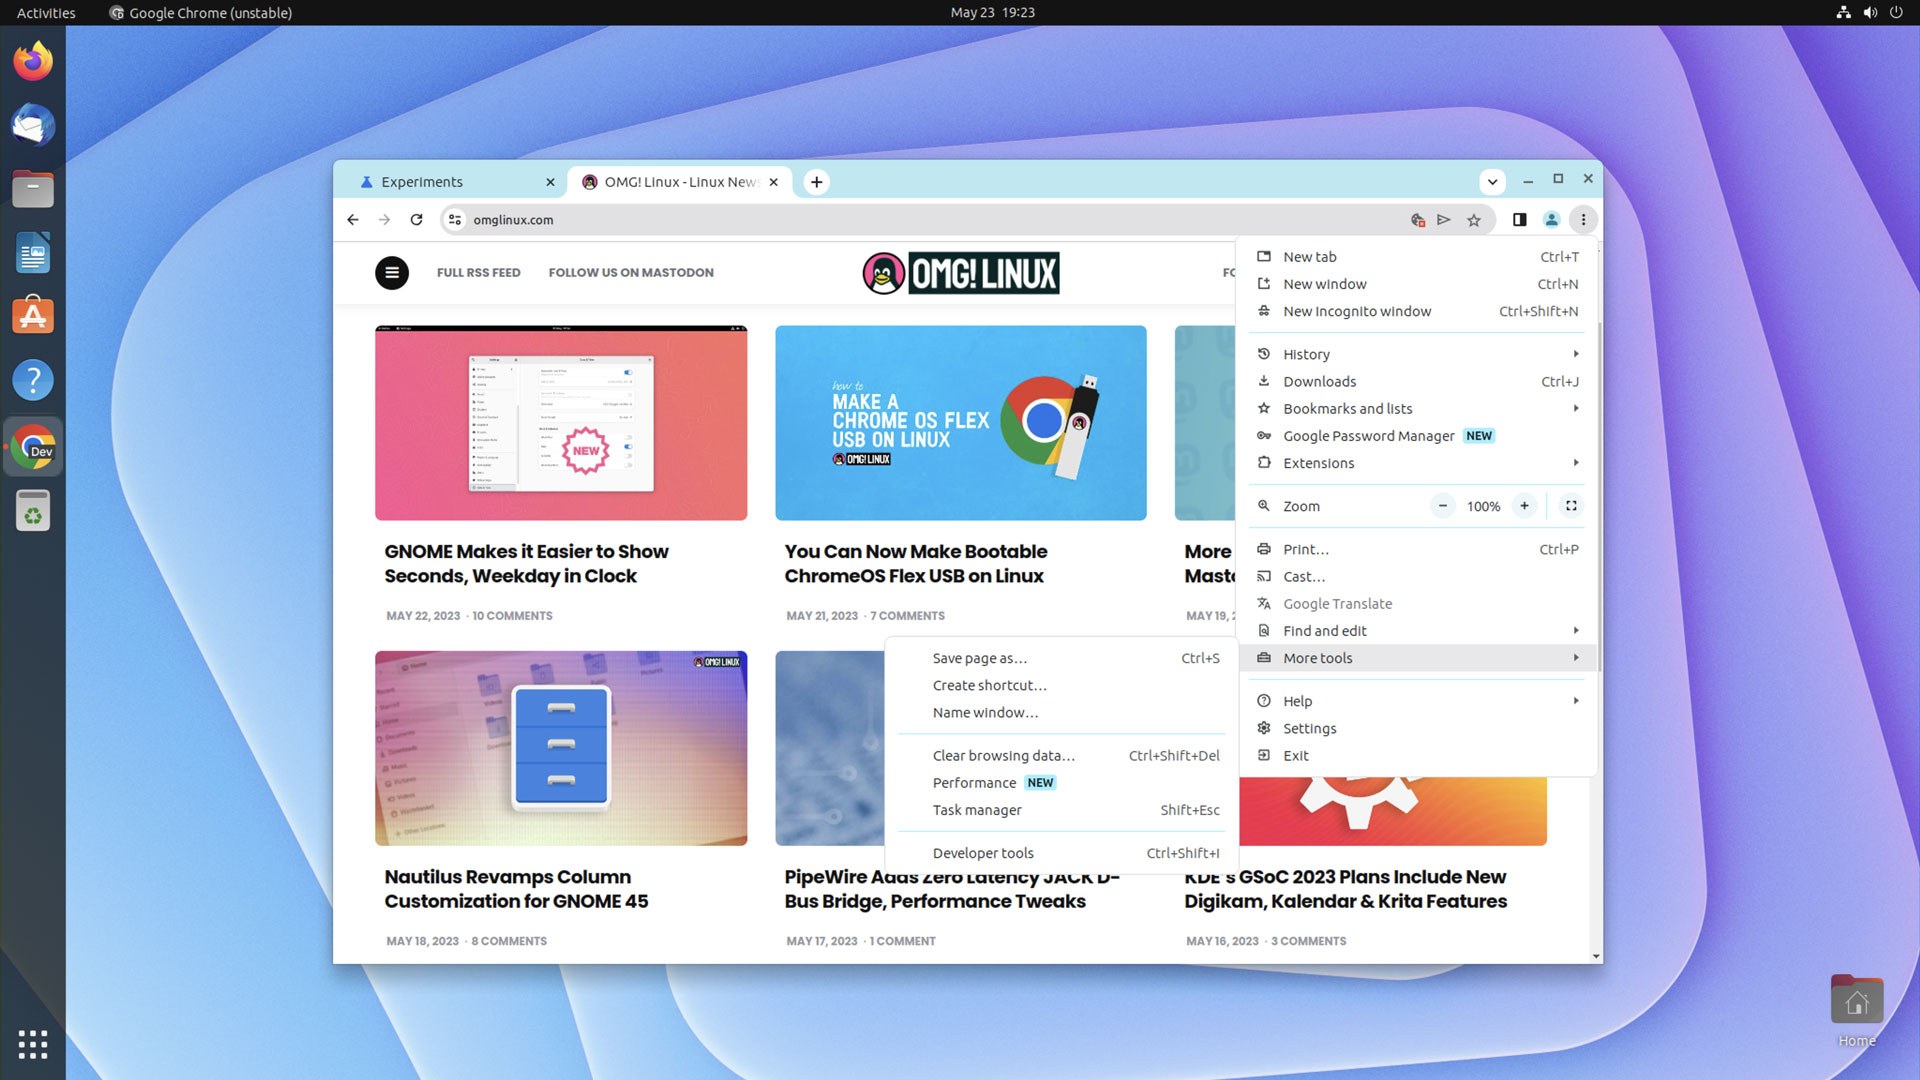This screenshot has height=1080, width=1920.
Task: Open Help from the dock
Action: point(33,380)
